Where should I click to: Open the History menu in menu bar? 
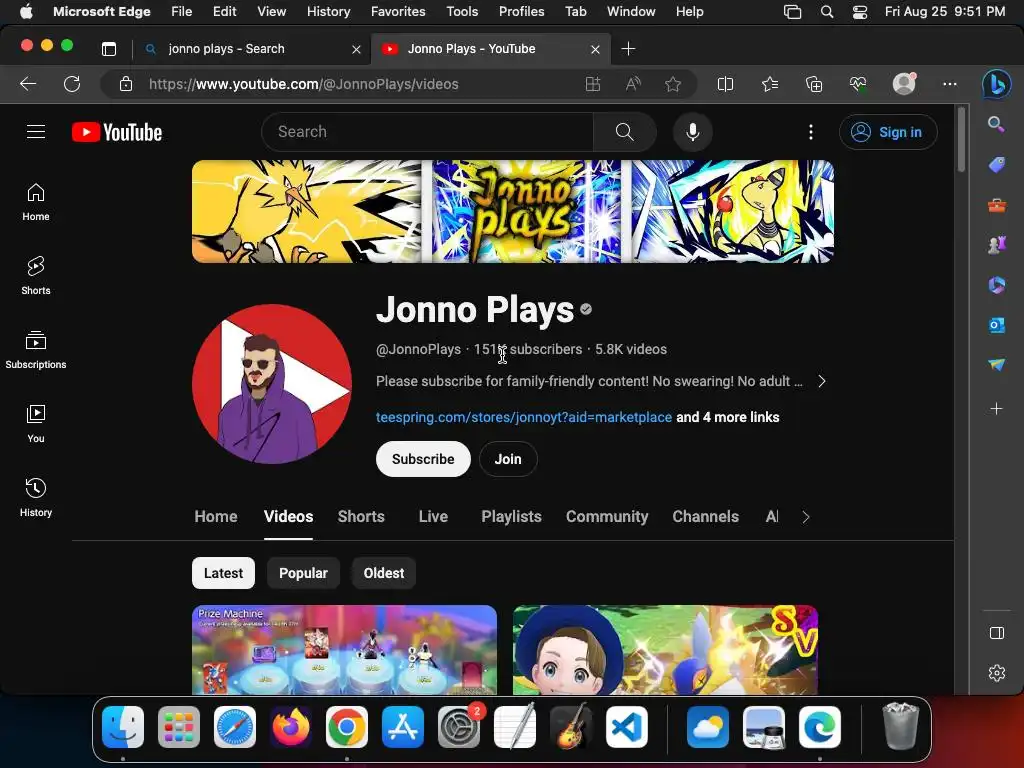click(328, 12)
